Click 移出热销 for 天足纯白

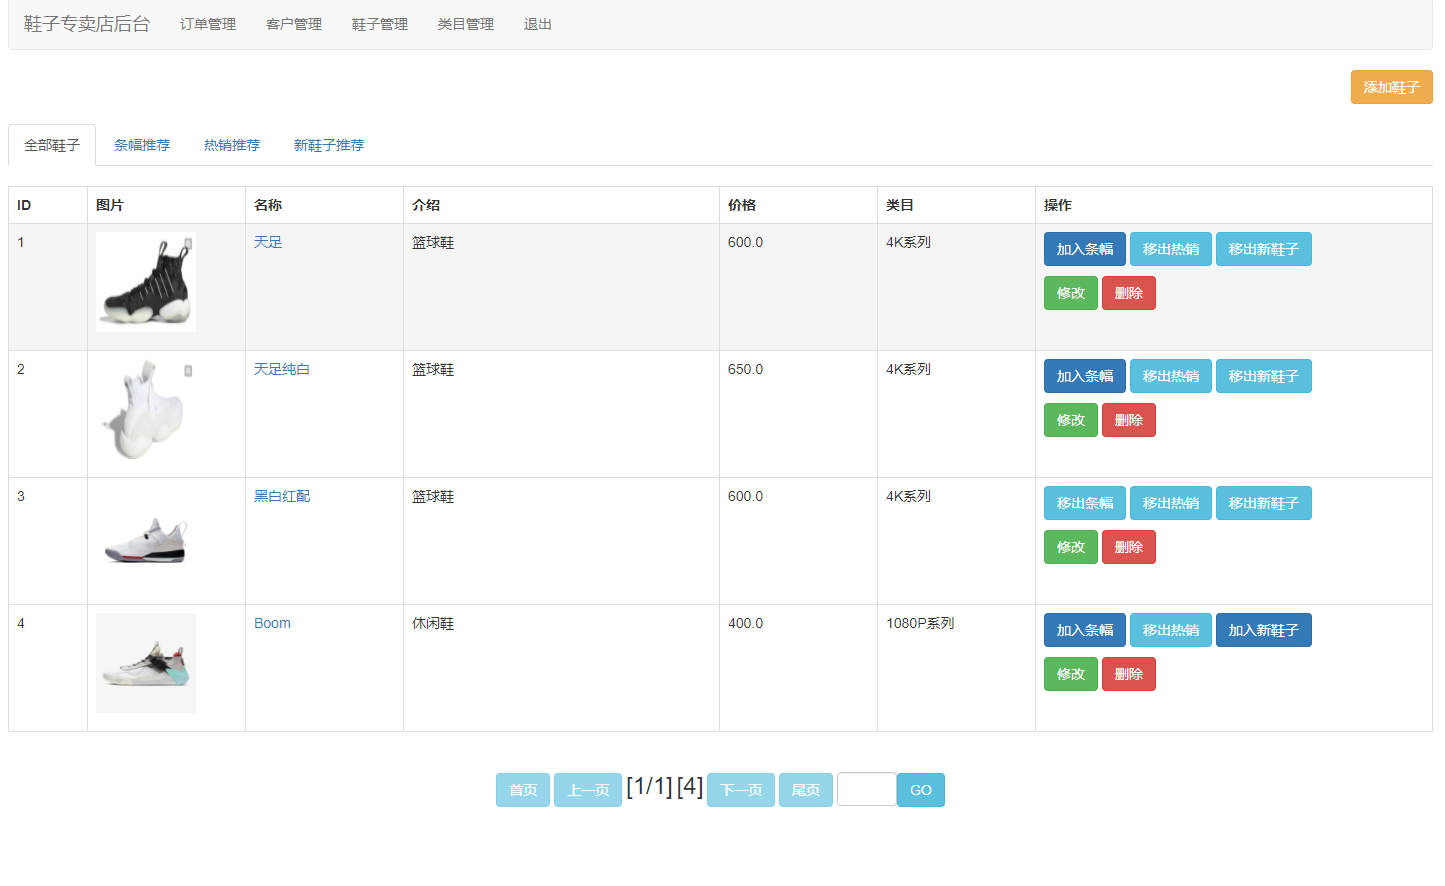point(1170,375)
